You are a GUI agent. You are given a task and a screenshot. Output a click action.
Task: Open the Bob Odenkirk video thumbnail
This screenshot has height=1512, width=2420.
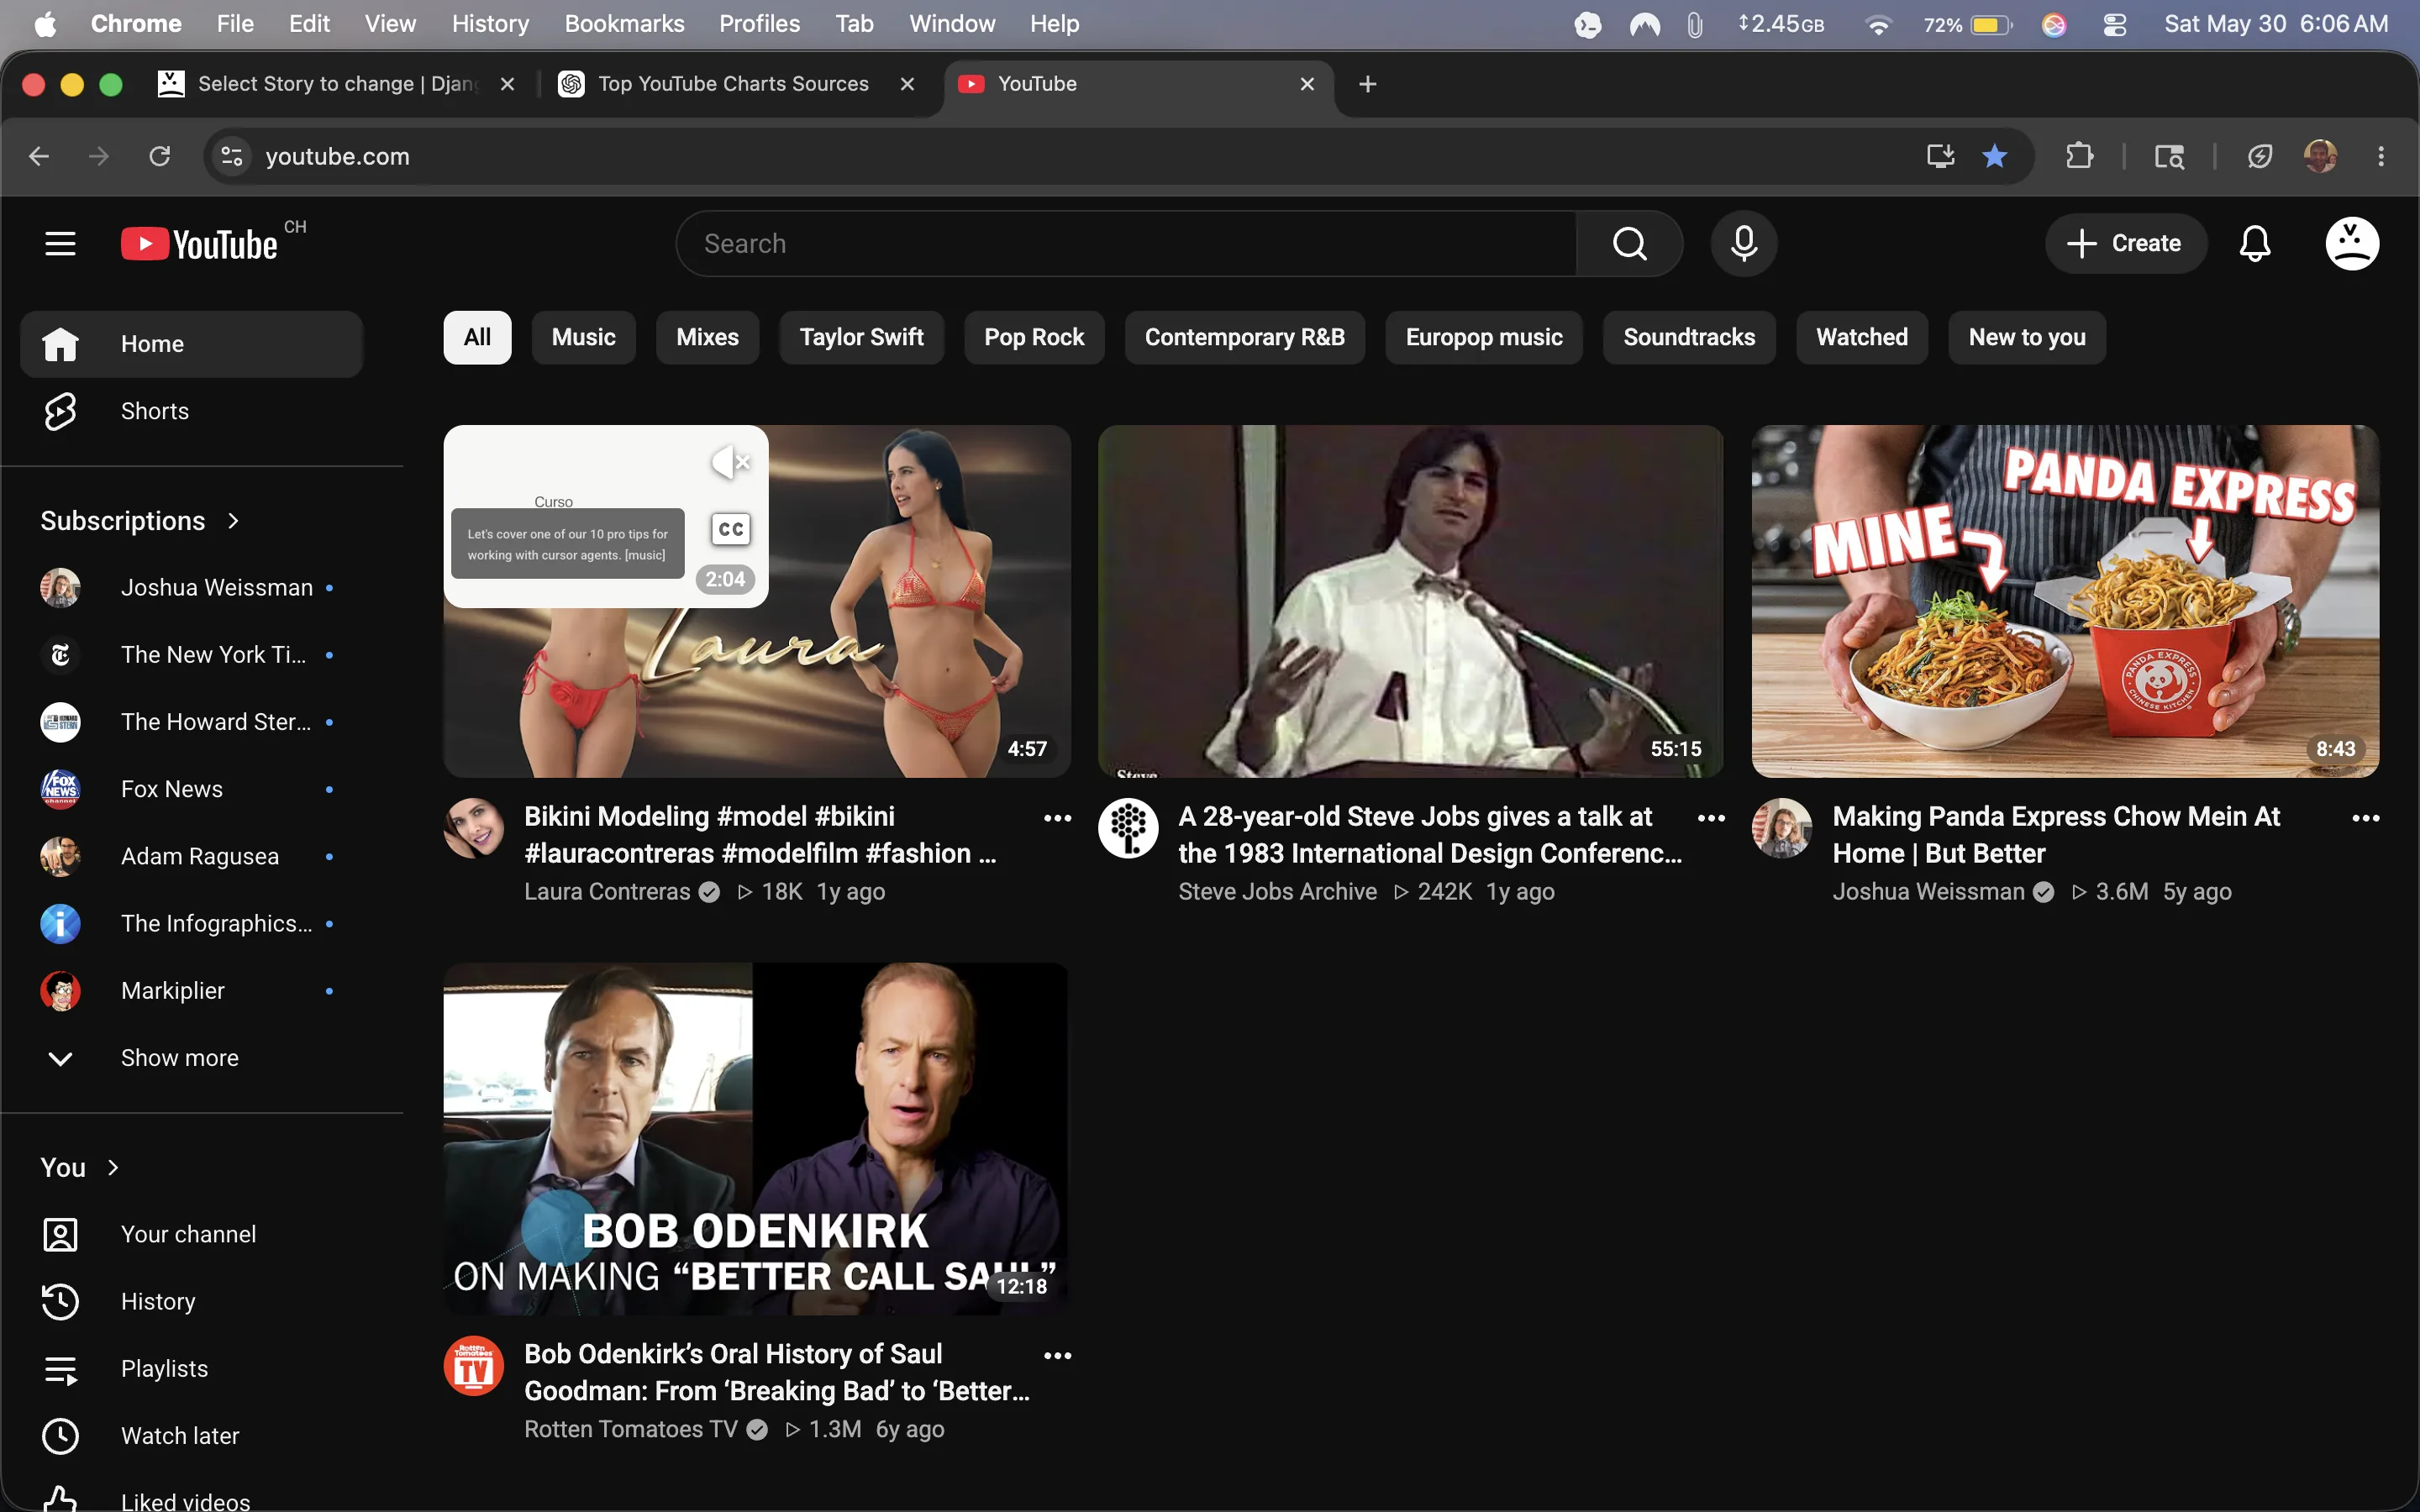pos(756,1138)
